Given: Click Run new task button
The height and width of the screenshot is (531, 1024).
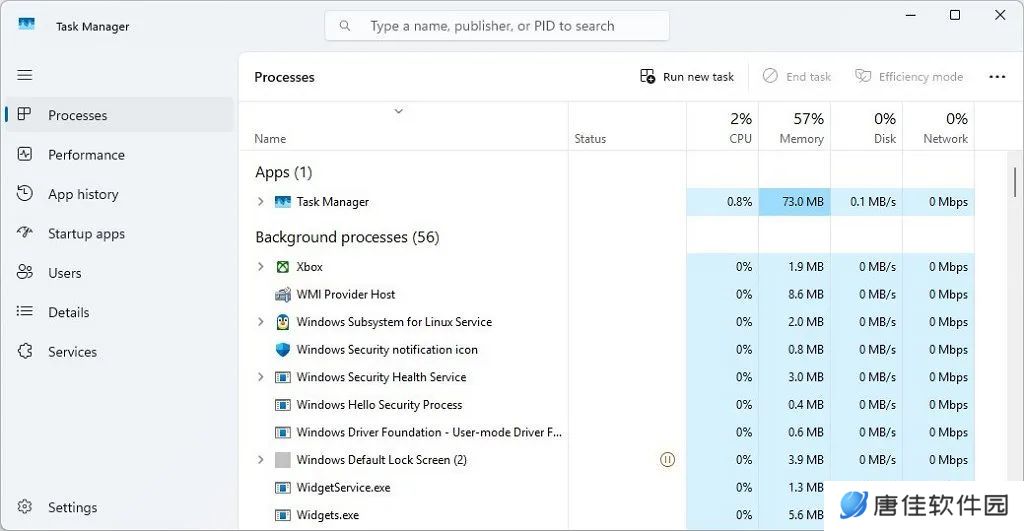Looking at the screenshot, I should tap(687, 76).
